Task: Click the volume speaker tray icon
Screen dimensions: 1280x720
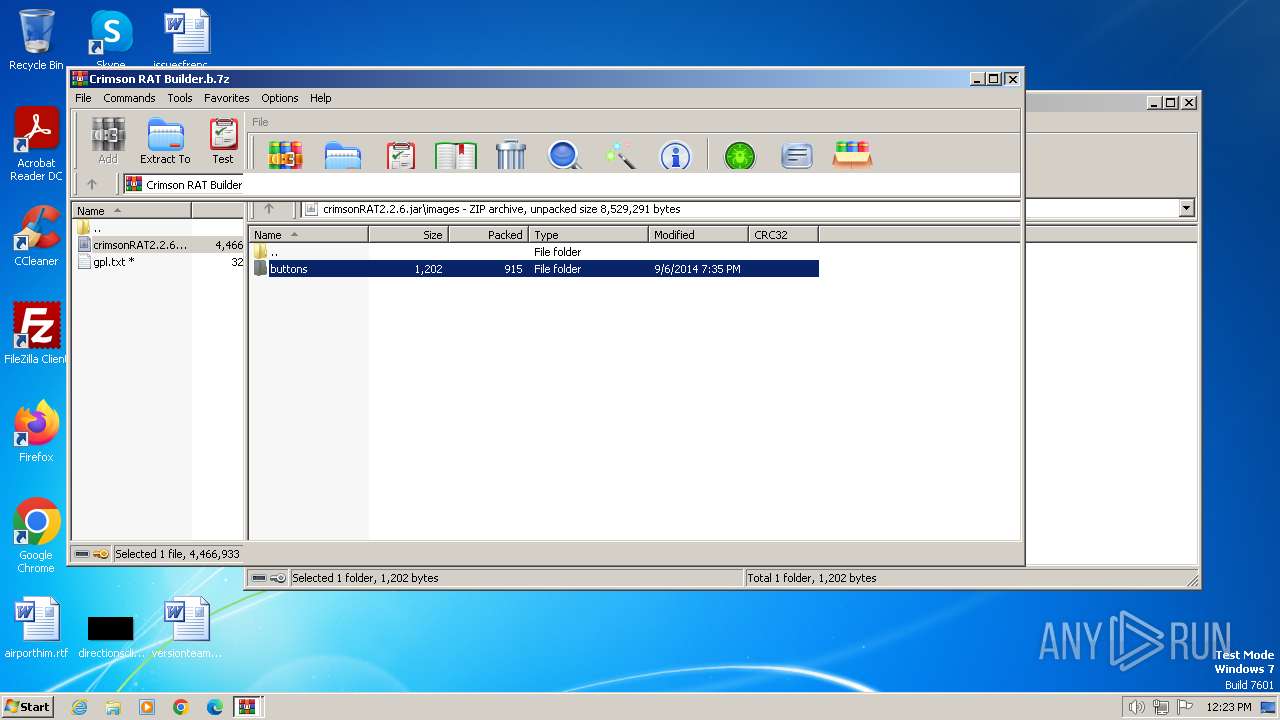Action: click(1136, 707)
